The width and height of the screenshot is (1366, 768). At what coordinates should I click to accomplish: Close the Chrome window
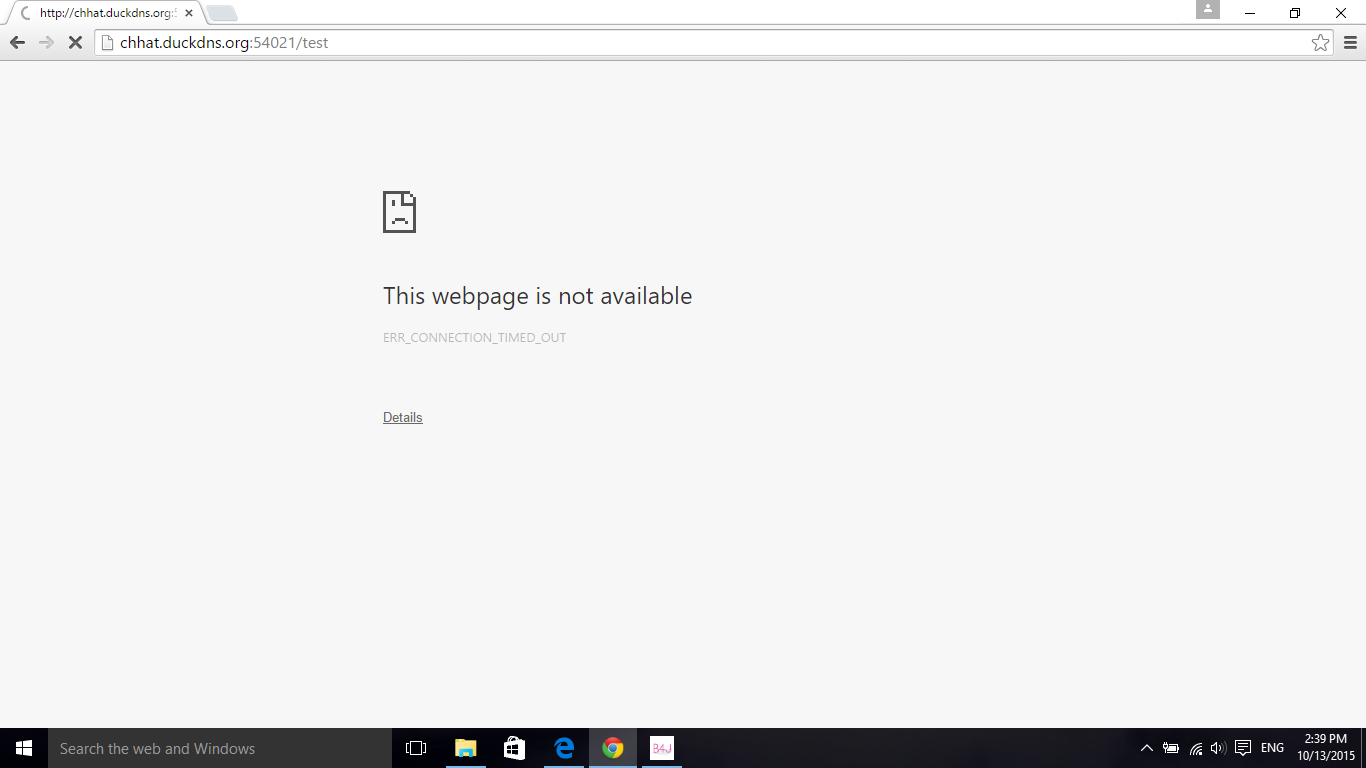[1341, 13]
